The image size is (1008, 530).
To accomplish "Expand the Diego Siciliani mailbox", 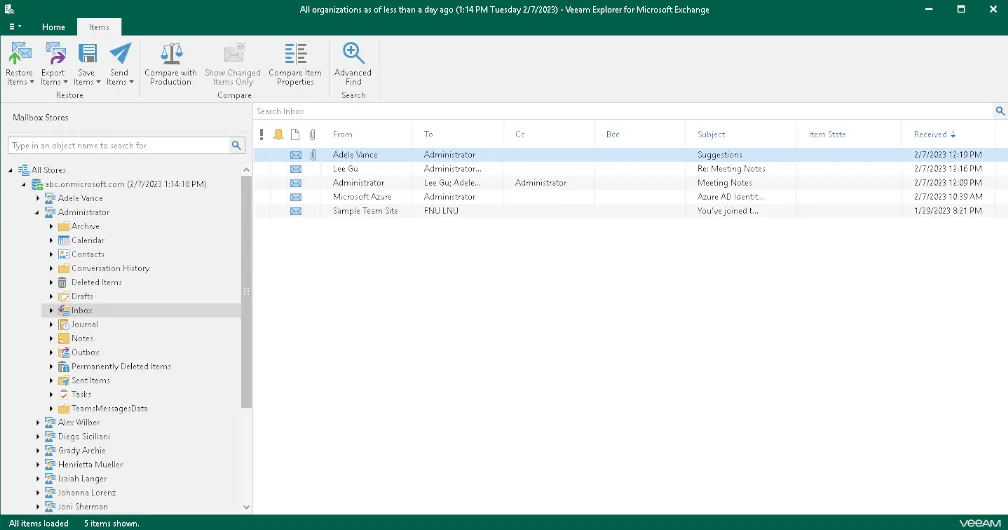I will coord(38,437).
